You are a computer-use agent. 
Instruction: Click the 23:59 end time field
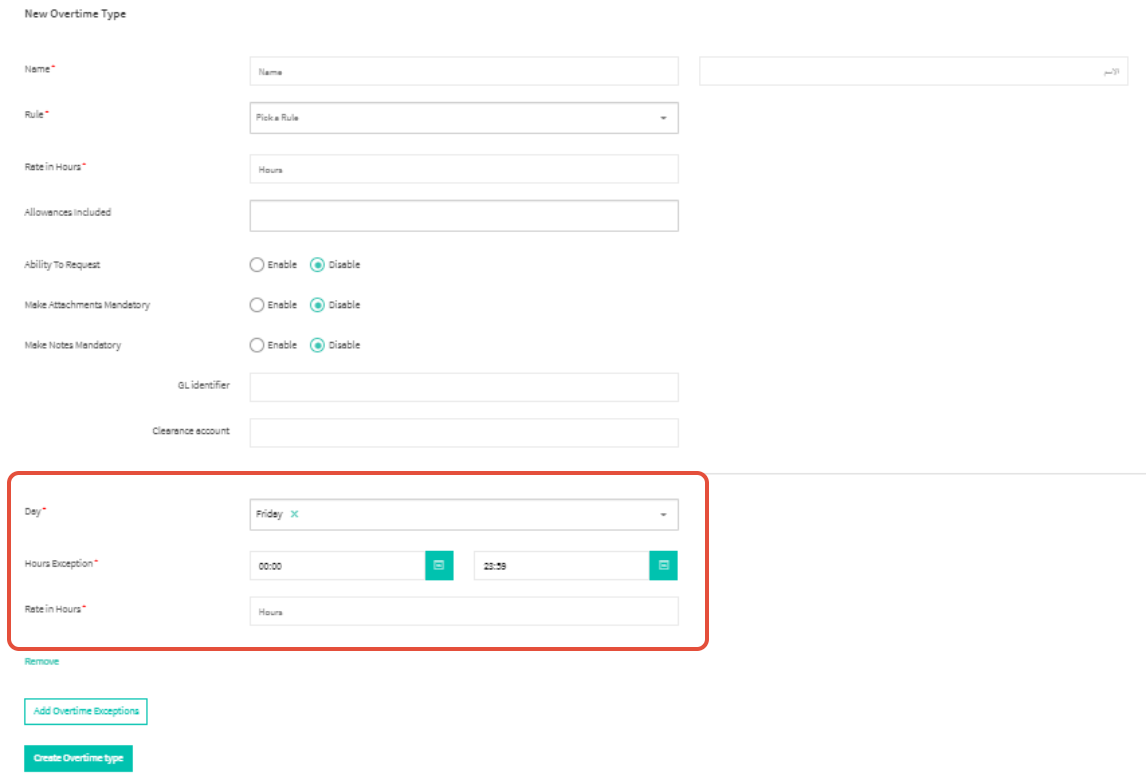coord(561,566)
